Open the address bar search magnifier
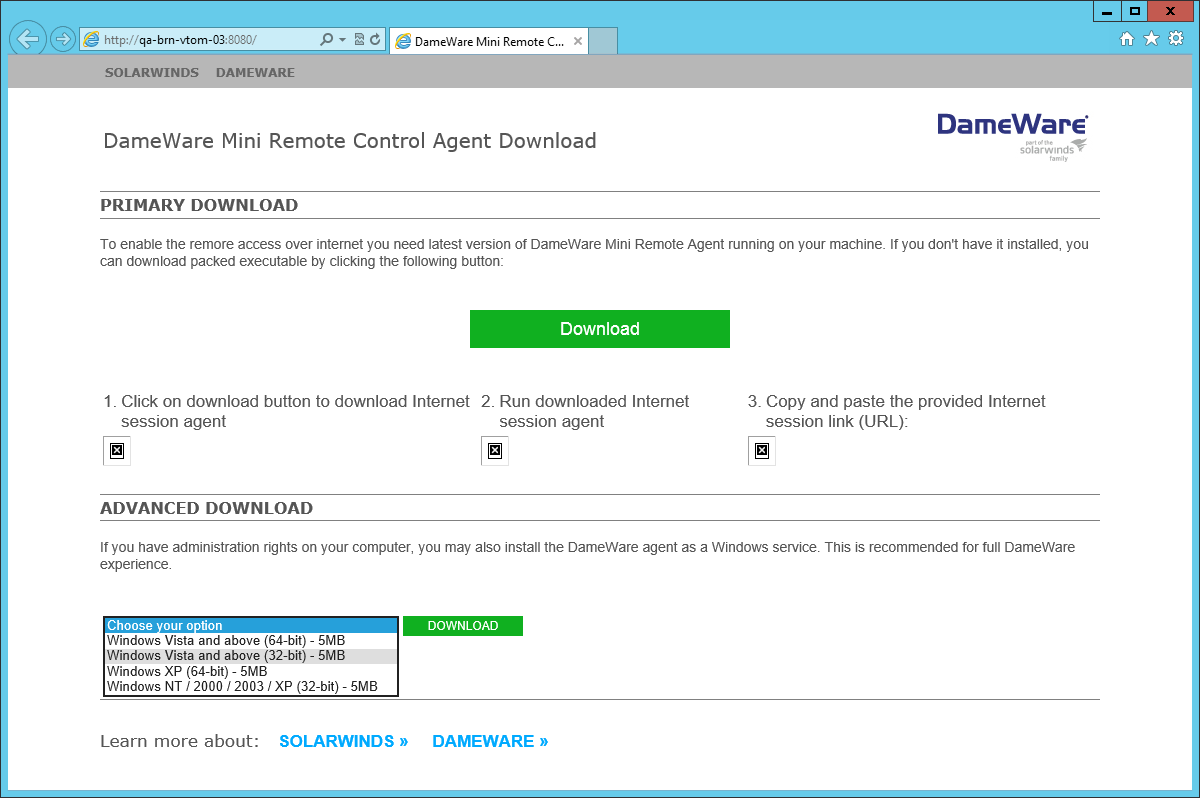This screenshot has height=798, width=1200. (x=326, y=40)
